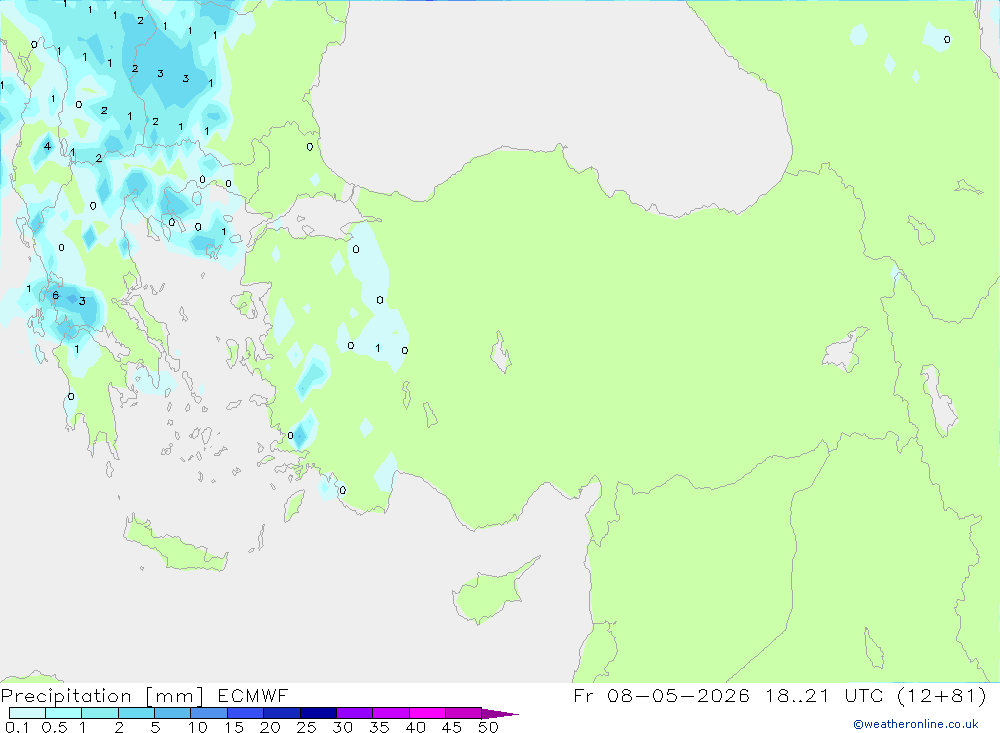
Task: Click the 0.1–0.5 mm palest legend swatch
Action: pos(27,713)
